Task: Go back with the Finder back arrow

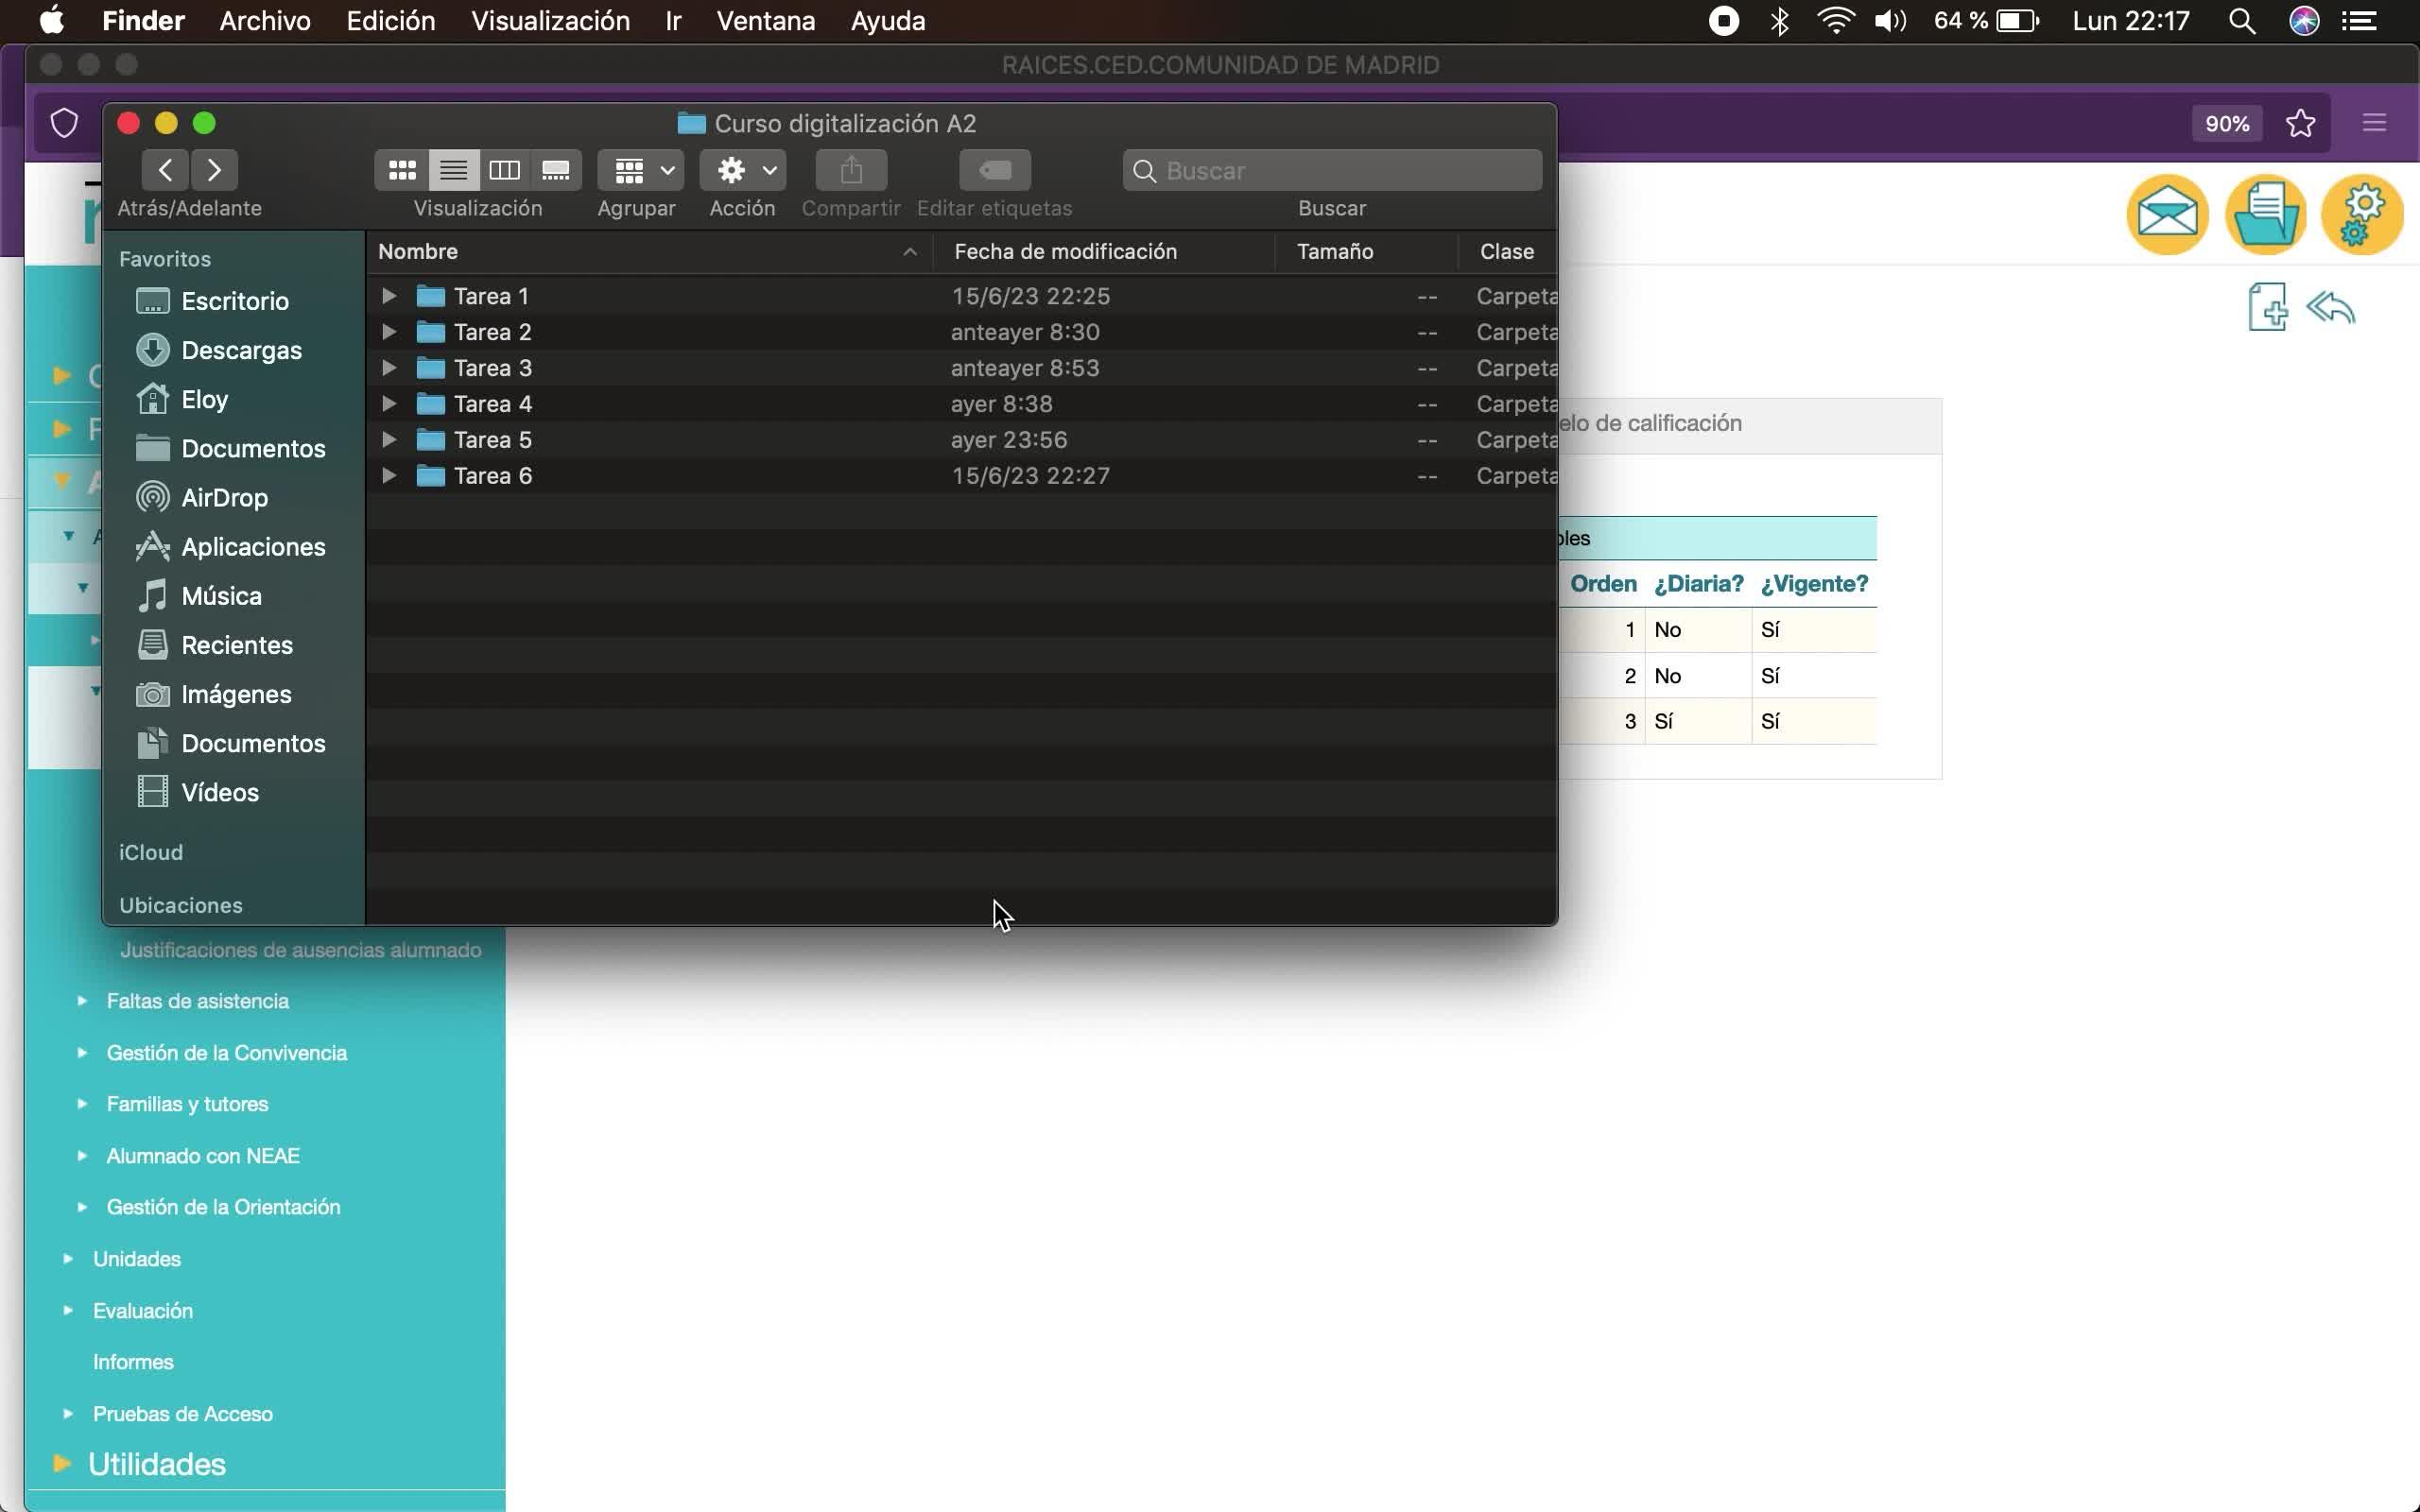Action: (166, 171)
